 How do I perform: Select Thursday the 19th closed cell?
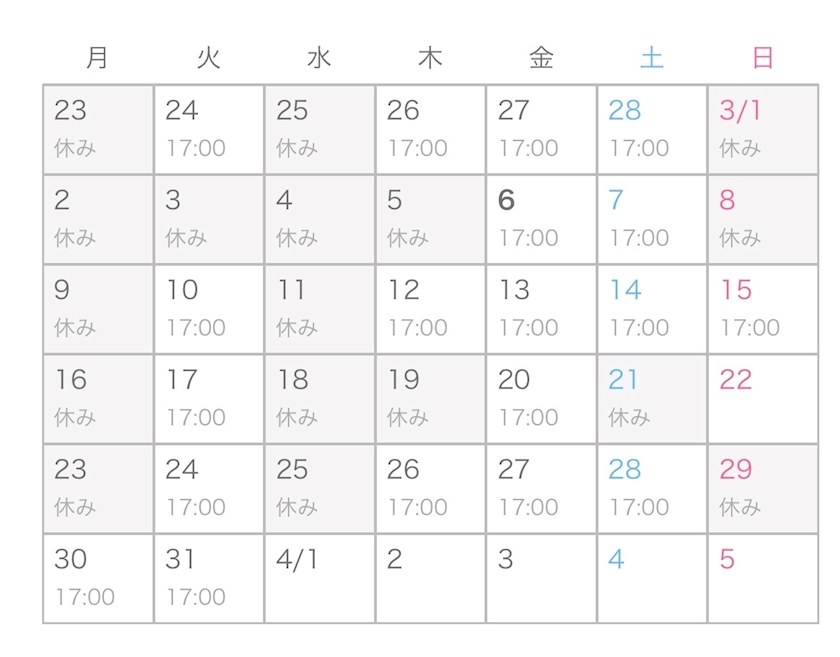(x=430, y=399)
